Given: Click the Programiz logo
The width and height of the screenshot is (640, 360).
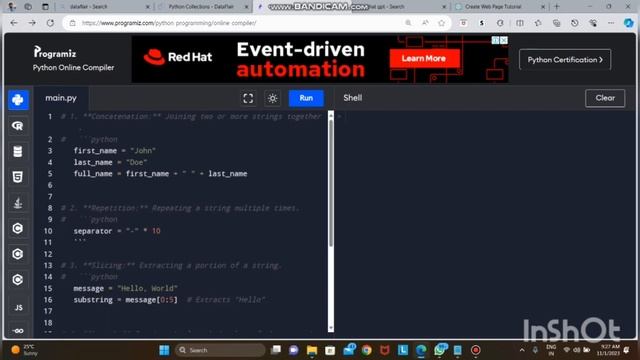Looking at the screenshot, I should click(55, 52).
